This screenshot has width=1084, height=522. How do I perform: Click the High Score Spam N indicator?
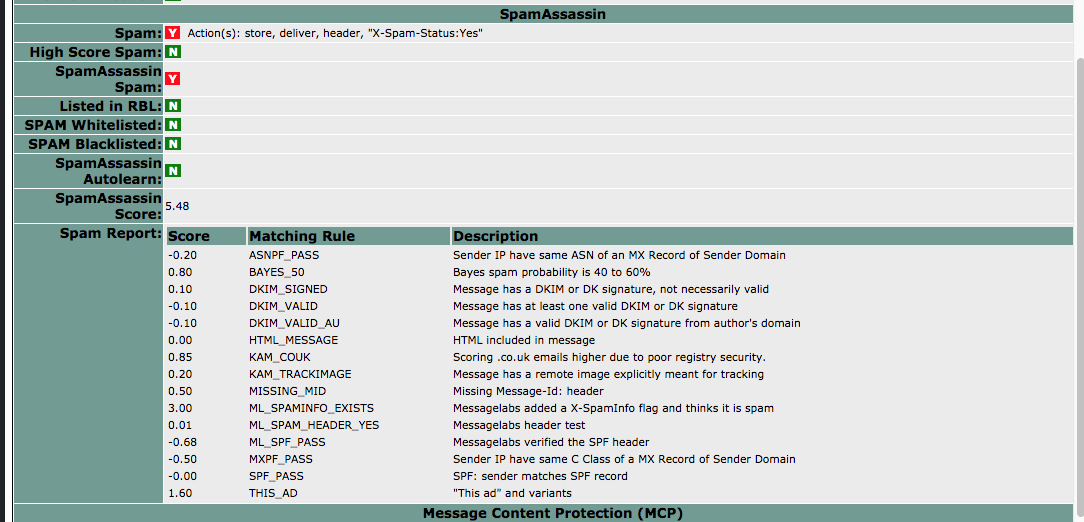(172, 52)
